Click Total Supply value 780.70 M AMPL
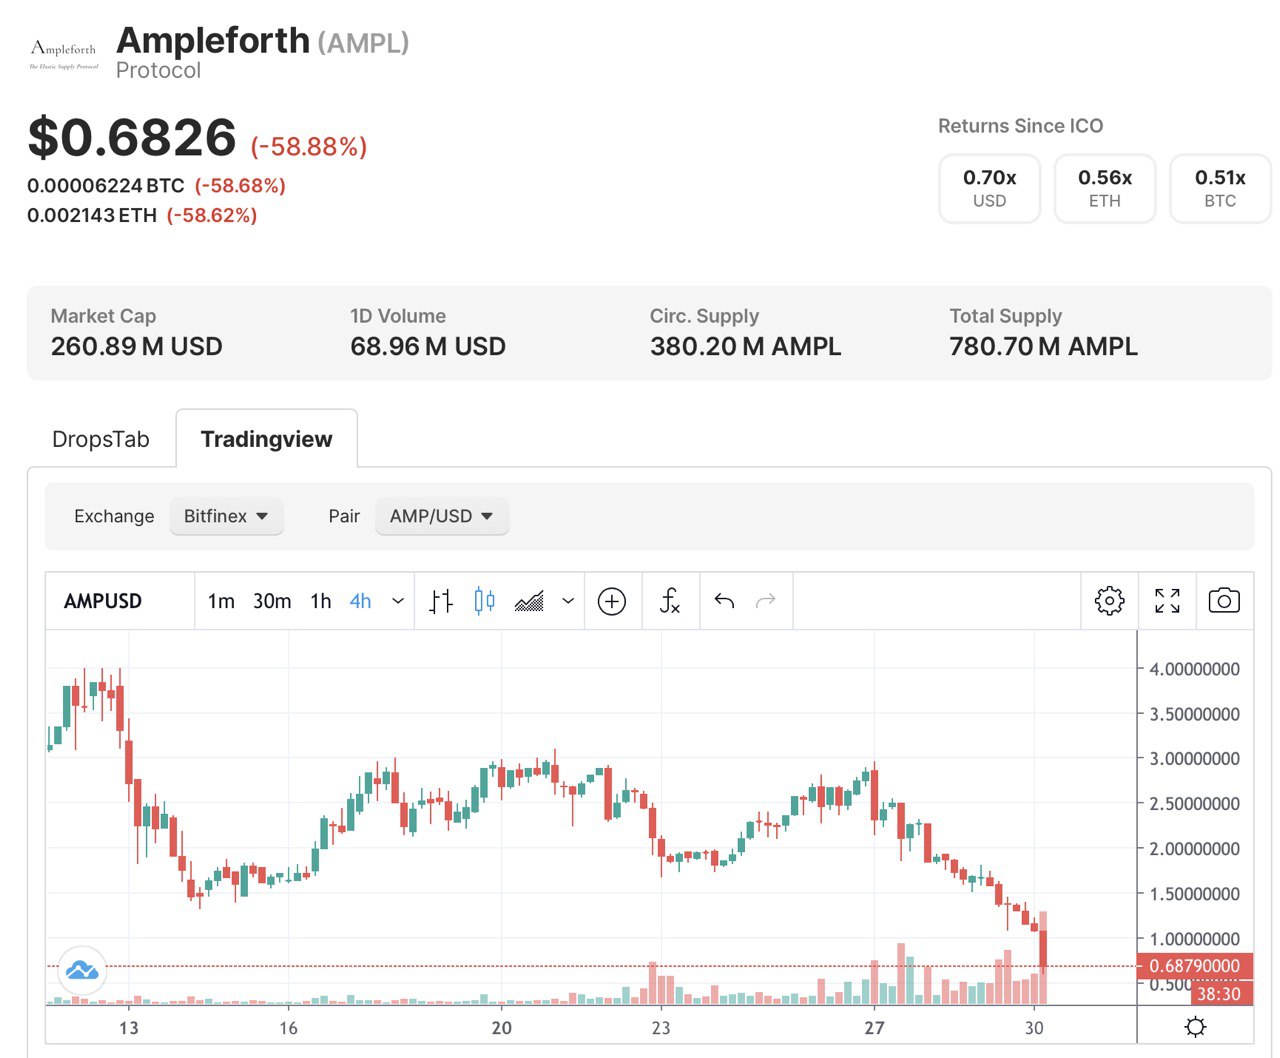 [1044, 347]
